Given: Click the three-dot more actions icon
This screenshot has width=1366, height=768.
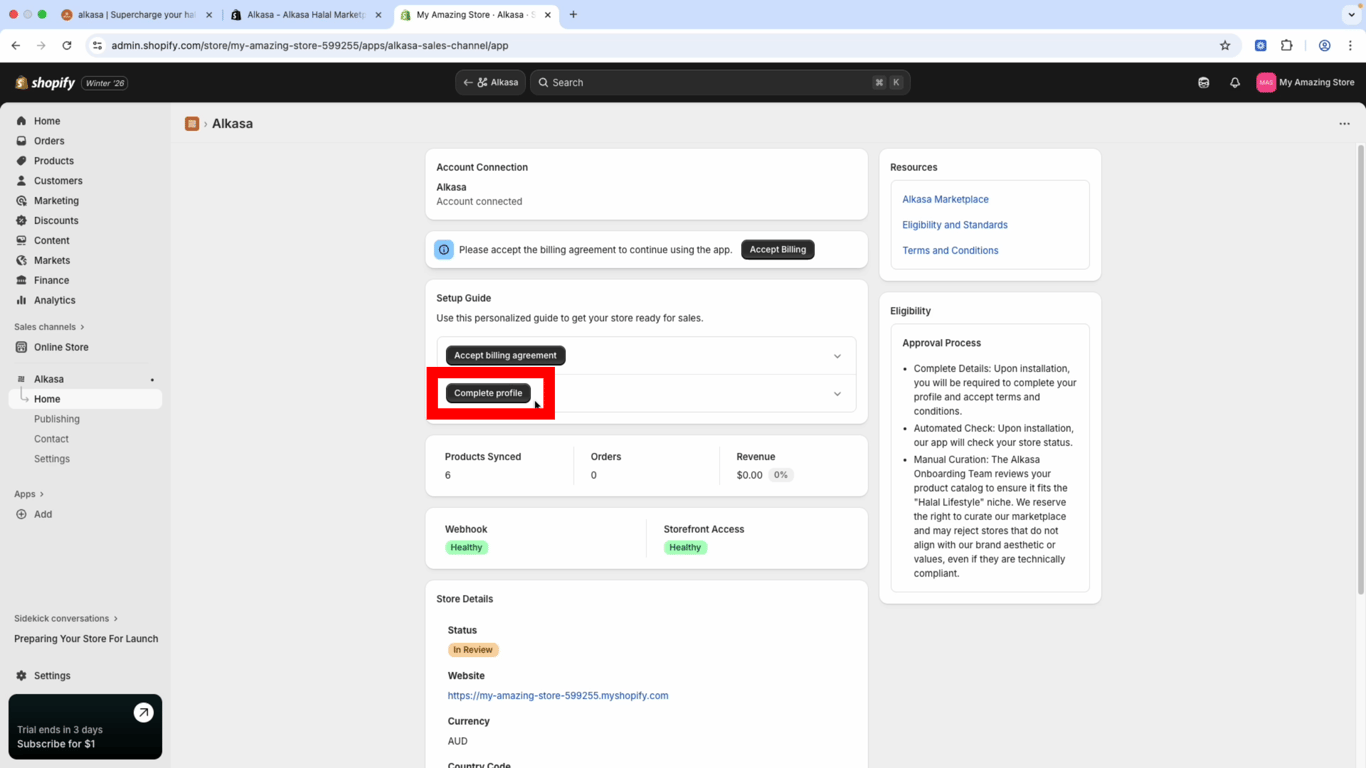Looking at the screenshot, I should 1344,124.
